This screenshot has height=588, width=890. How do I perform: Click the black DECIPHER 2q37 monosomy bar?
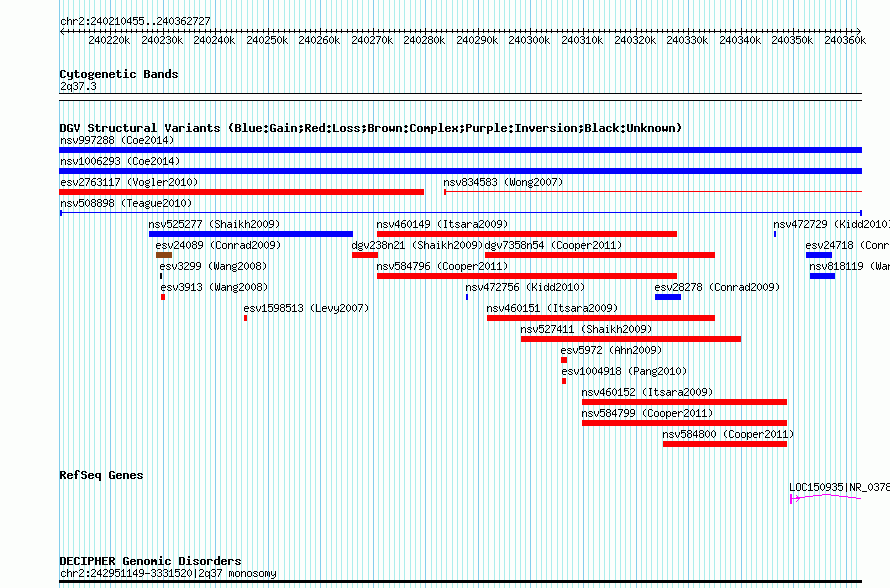pos(460,582)
